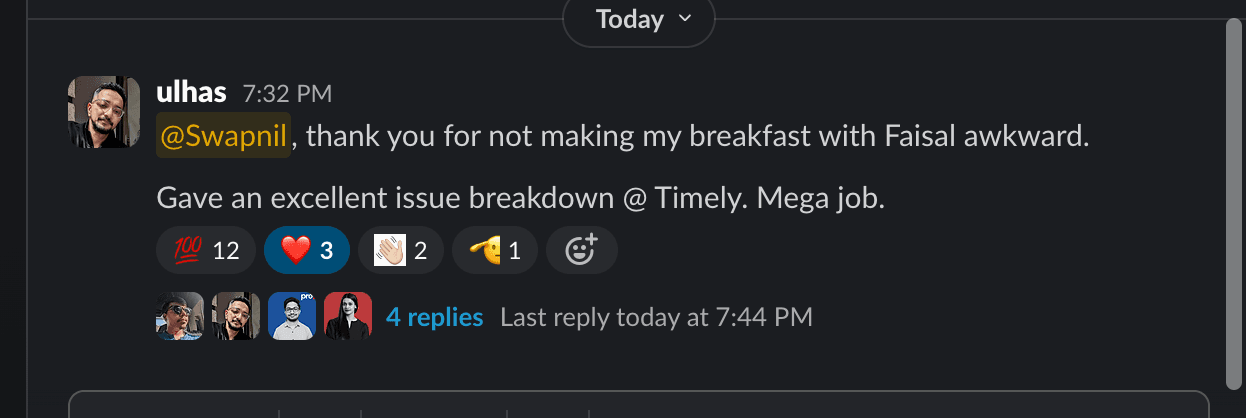1246x418 pixels.
Task: Click the vertical scrollbar of the message pane
Action: click(x=1233, y=200)
